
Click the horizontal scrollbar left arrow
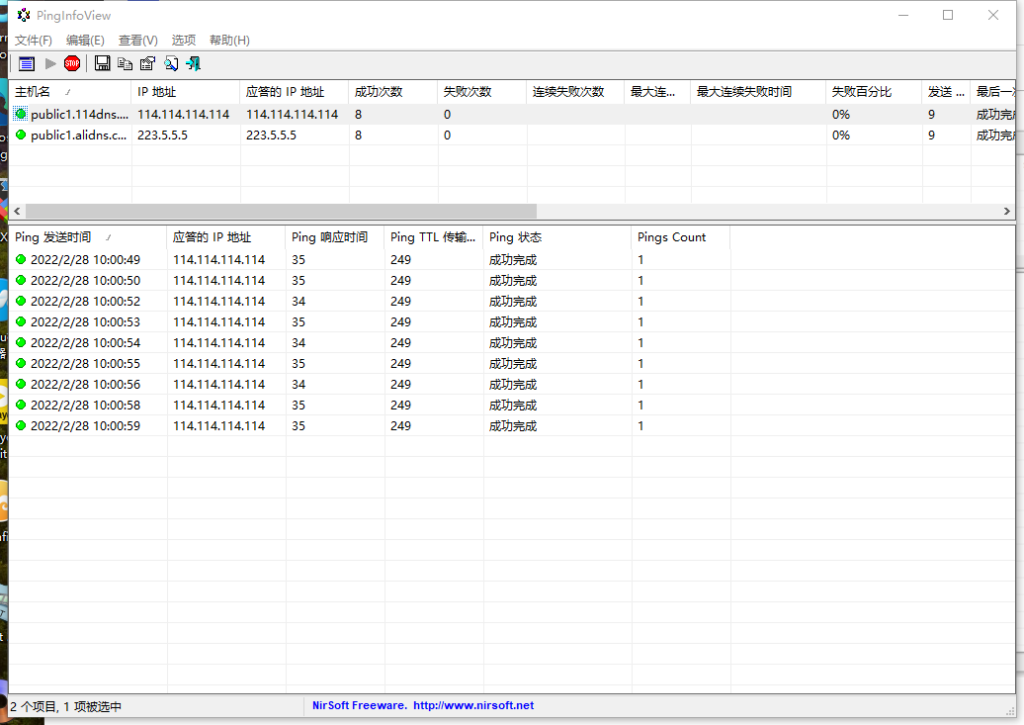[x=17, y=211]
